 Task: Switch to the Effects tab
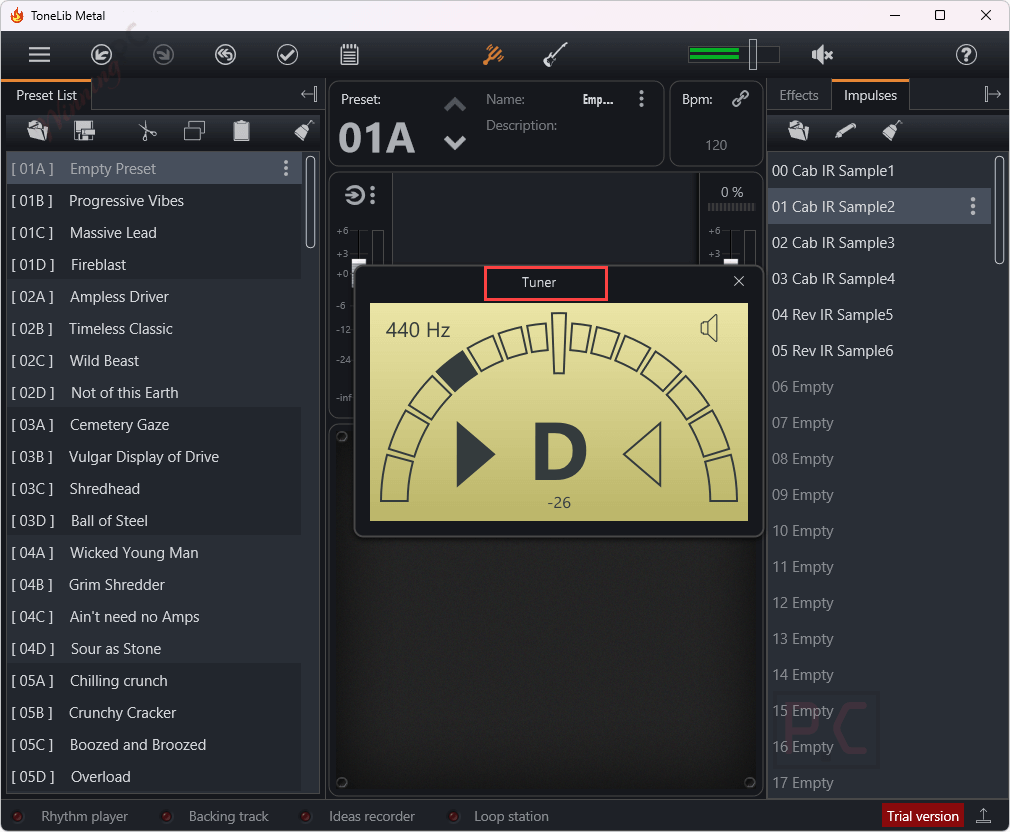799,95
